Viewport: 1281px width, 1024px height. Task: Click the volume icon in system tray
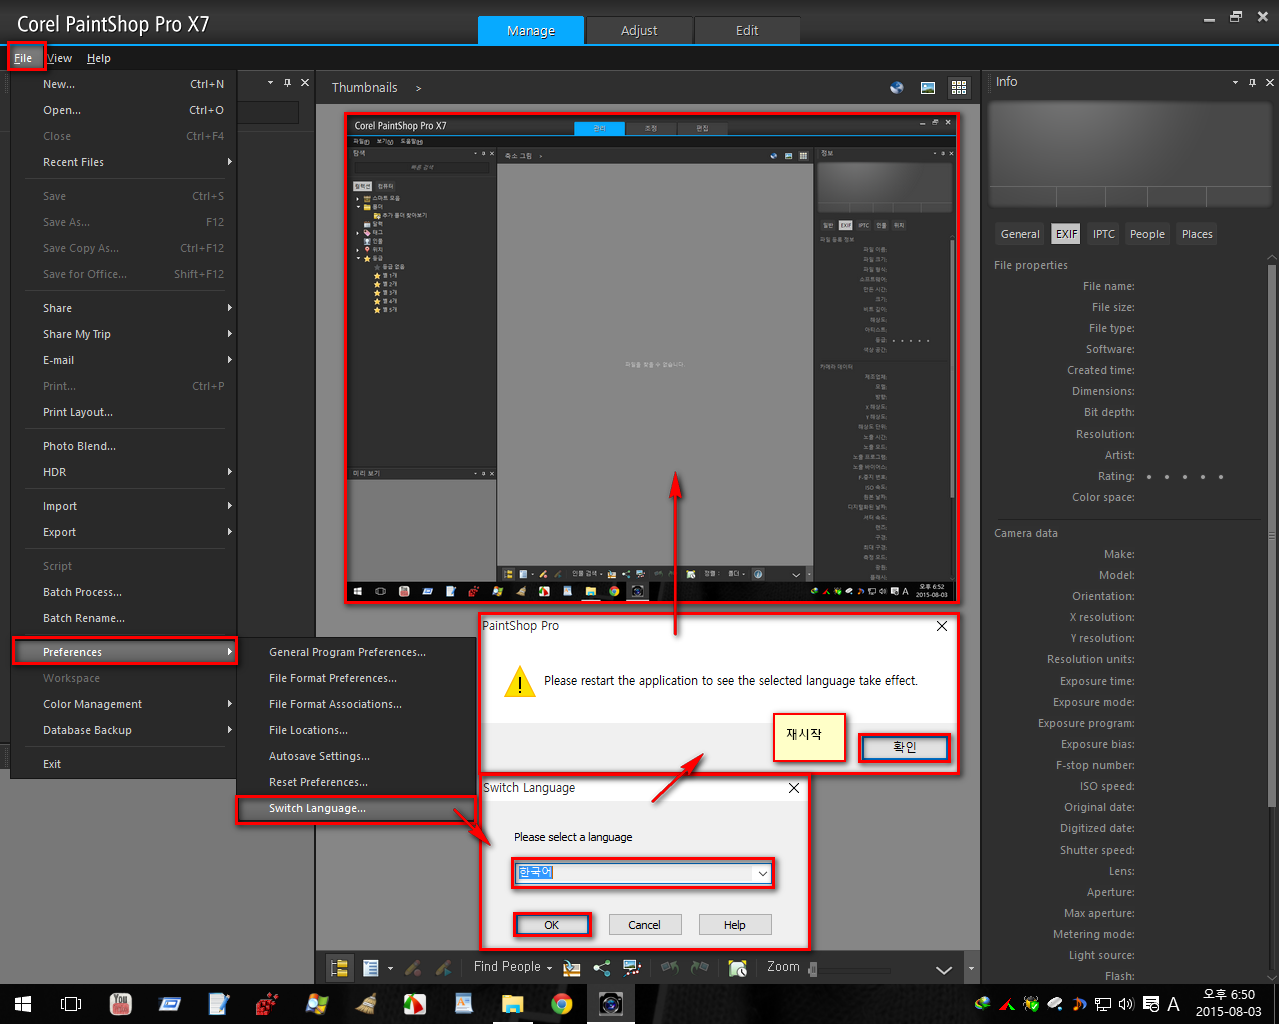pyautogui.click(x=1127, y=1004)
